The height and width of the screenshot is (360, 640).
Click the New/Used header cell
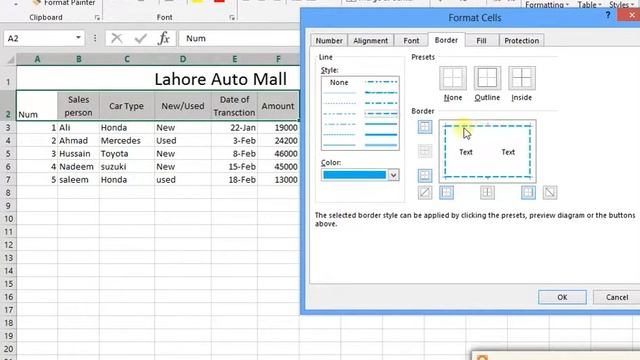pos(183,106)
